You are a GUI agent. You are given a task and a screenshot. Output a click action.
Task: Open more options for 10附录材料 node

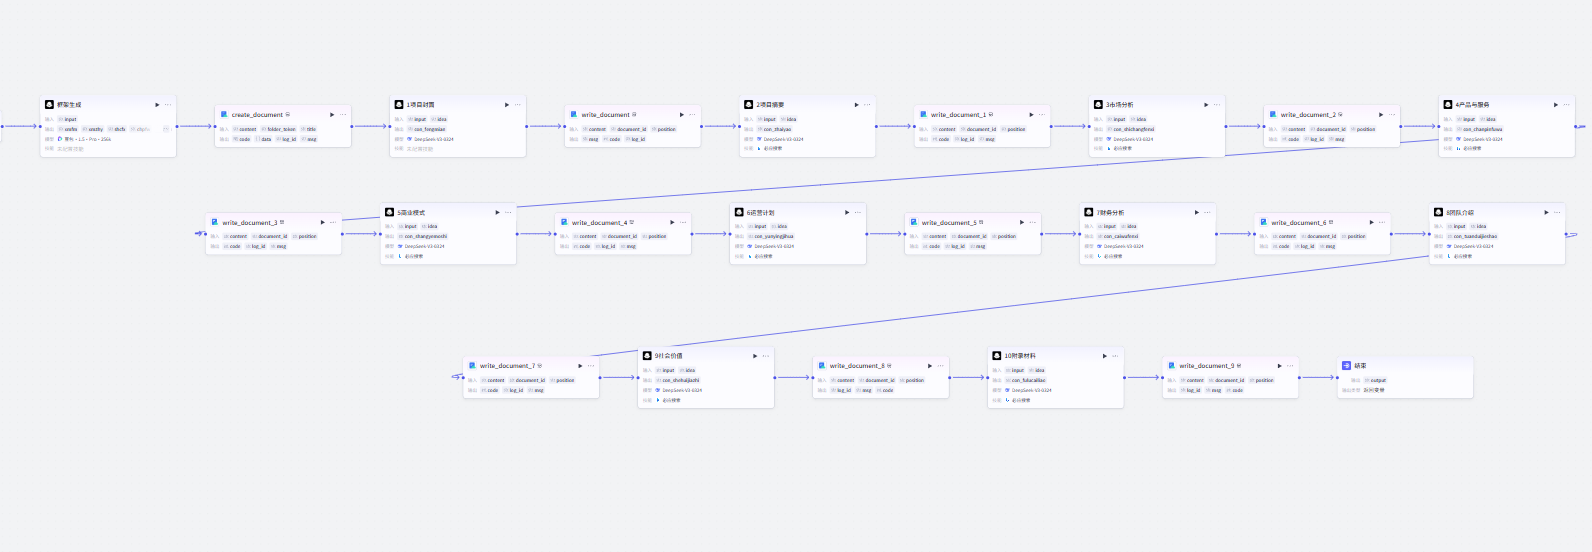pyautogui.click(x=1116, y=355)
